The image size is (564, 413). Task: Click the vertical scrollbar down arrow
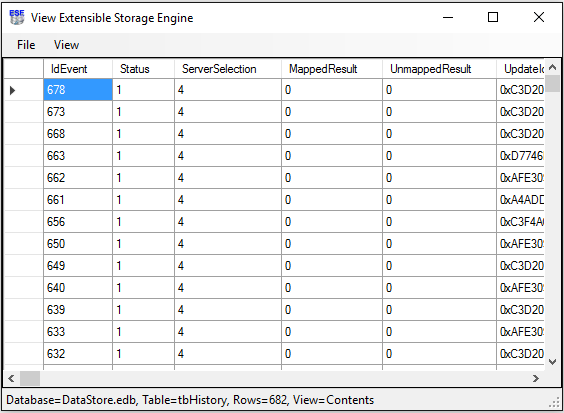coord(552,362)
